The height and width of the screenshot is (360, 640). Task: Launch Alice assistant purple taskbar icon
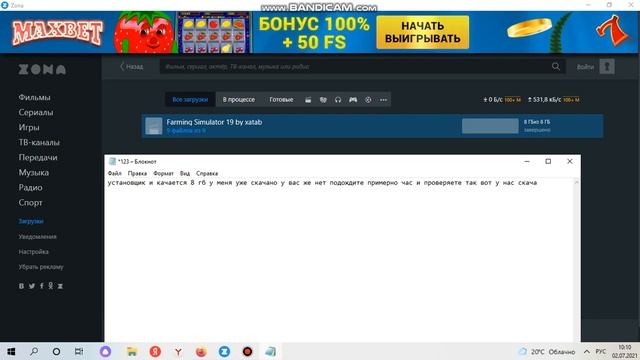pos(105,351)
